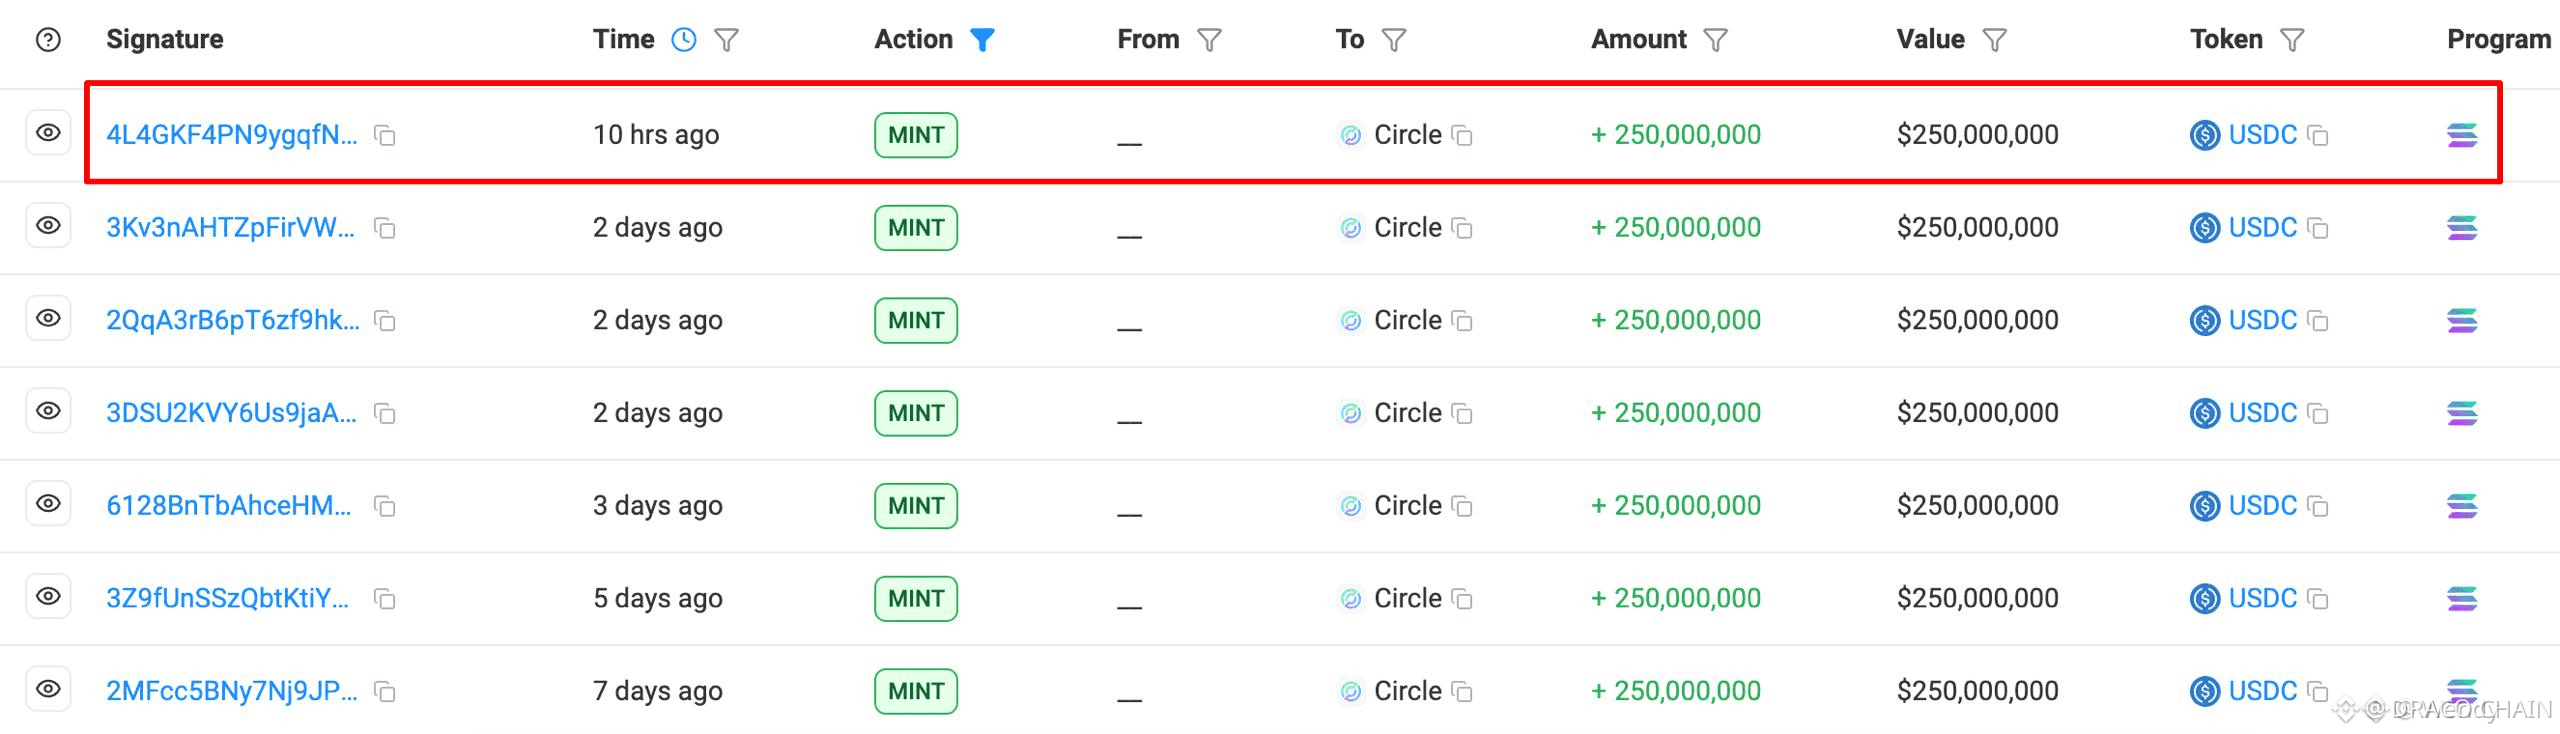Open transaction 3Kv3nAHTZpFirVW link
This screenshot has width=2560, height=734.
231,228
